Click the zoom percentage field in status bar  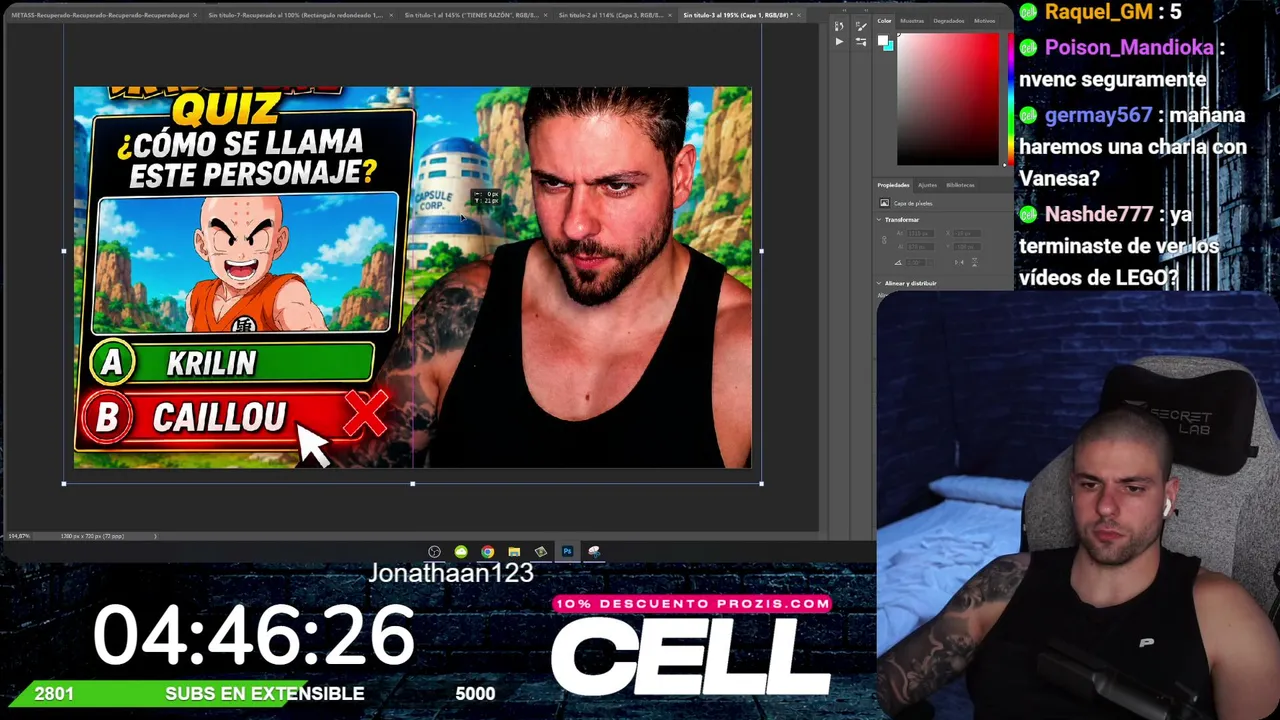point(19,536)
